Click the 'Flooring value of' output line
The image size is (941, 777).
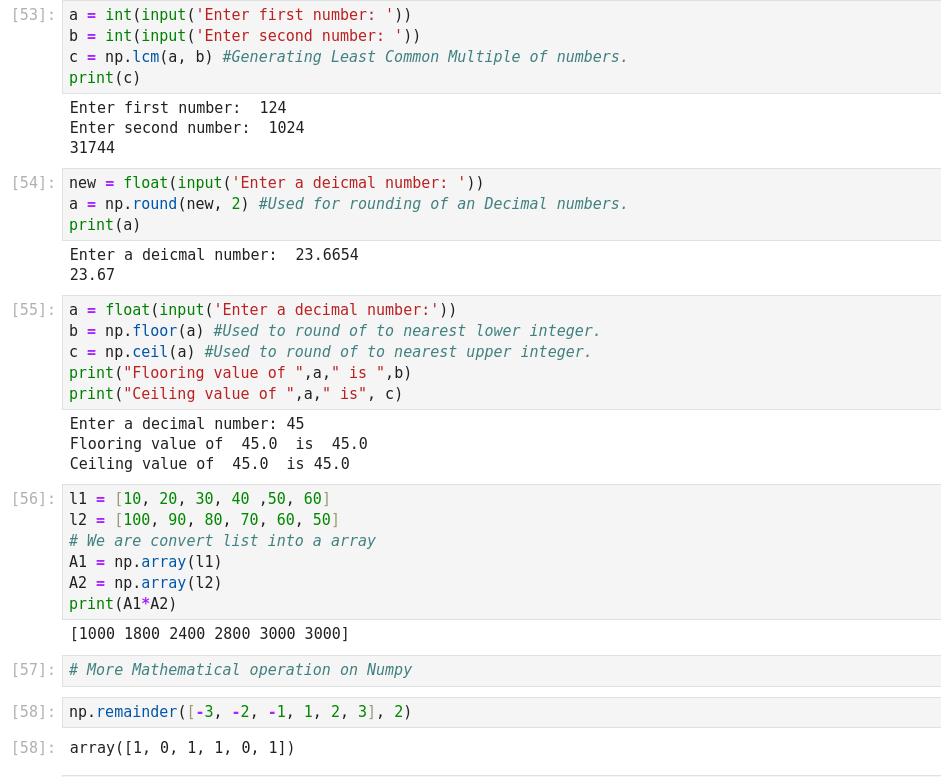[218, 444]
